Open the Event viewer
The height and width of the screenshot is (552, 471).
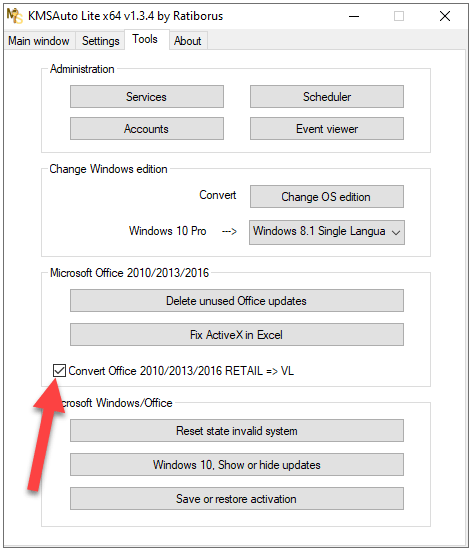pos(327,128)
